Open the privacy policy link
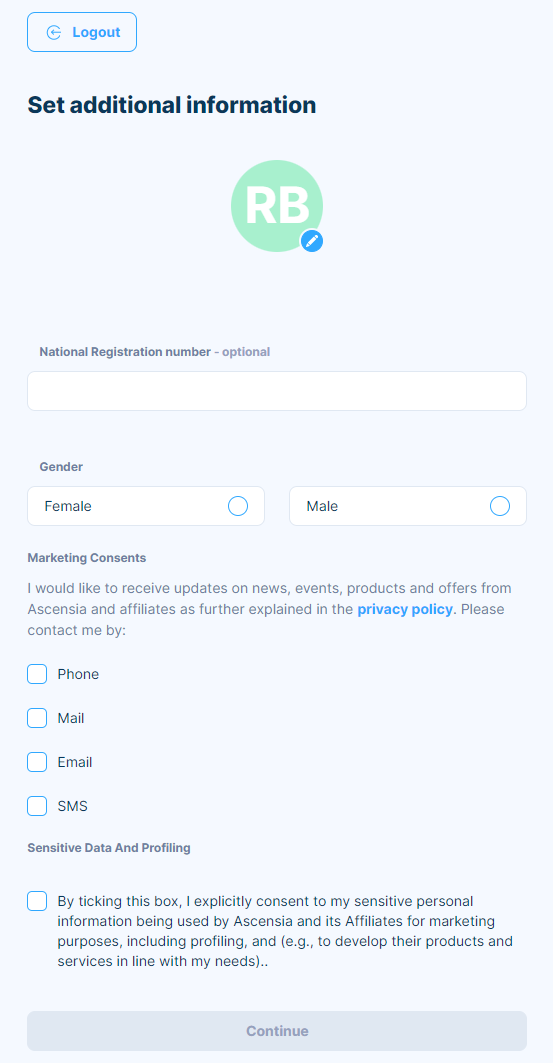 point(405,609)
